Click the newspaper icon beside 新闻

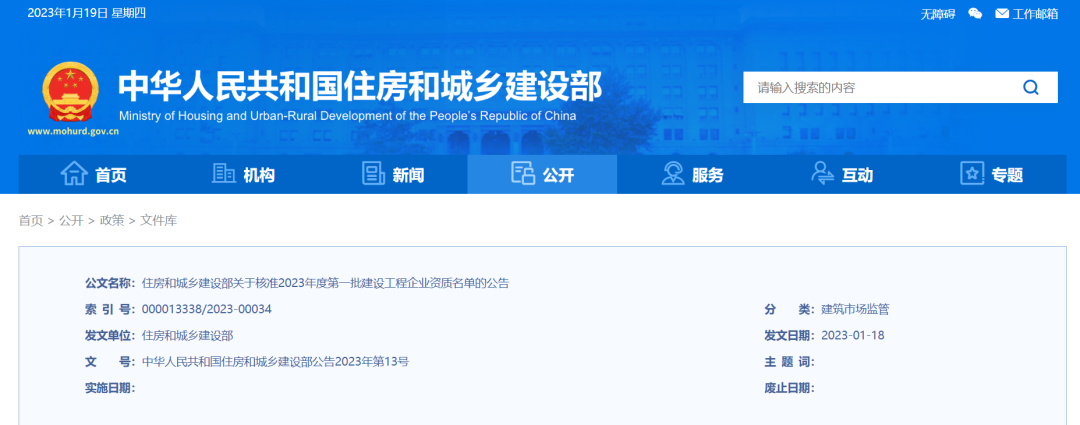(x=373, y=174)
